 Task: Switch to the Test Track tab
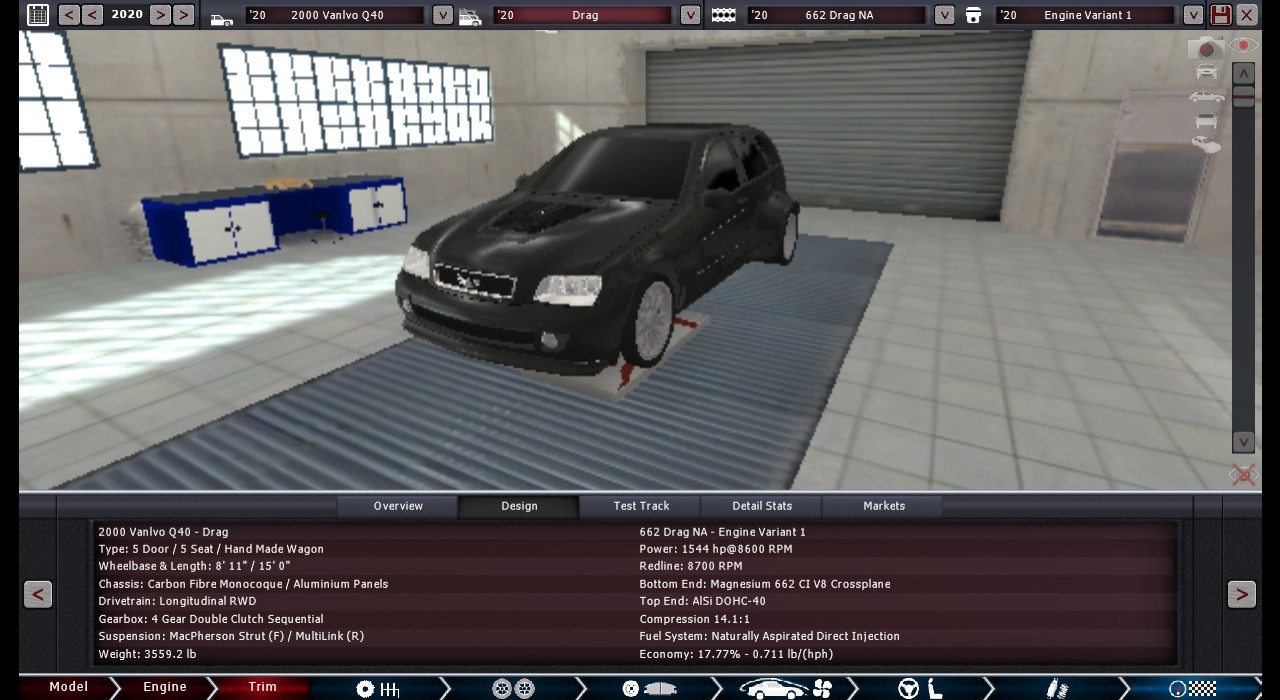[x=641, y=506]
